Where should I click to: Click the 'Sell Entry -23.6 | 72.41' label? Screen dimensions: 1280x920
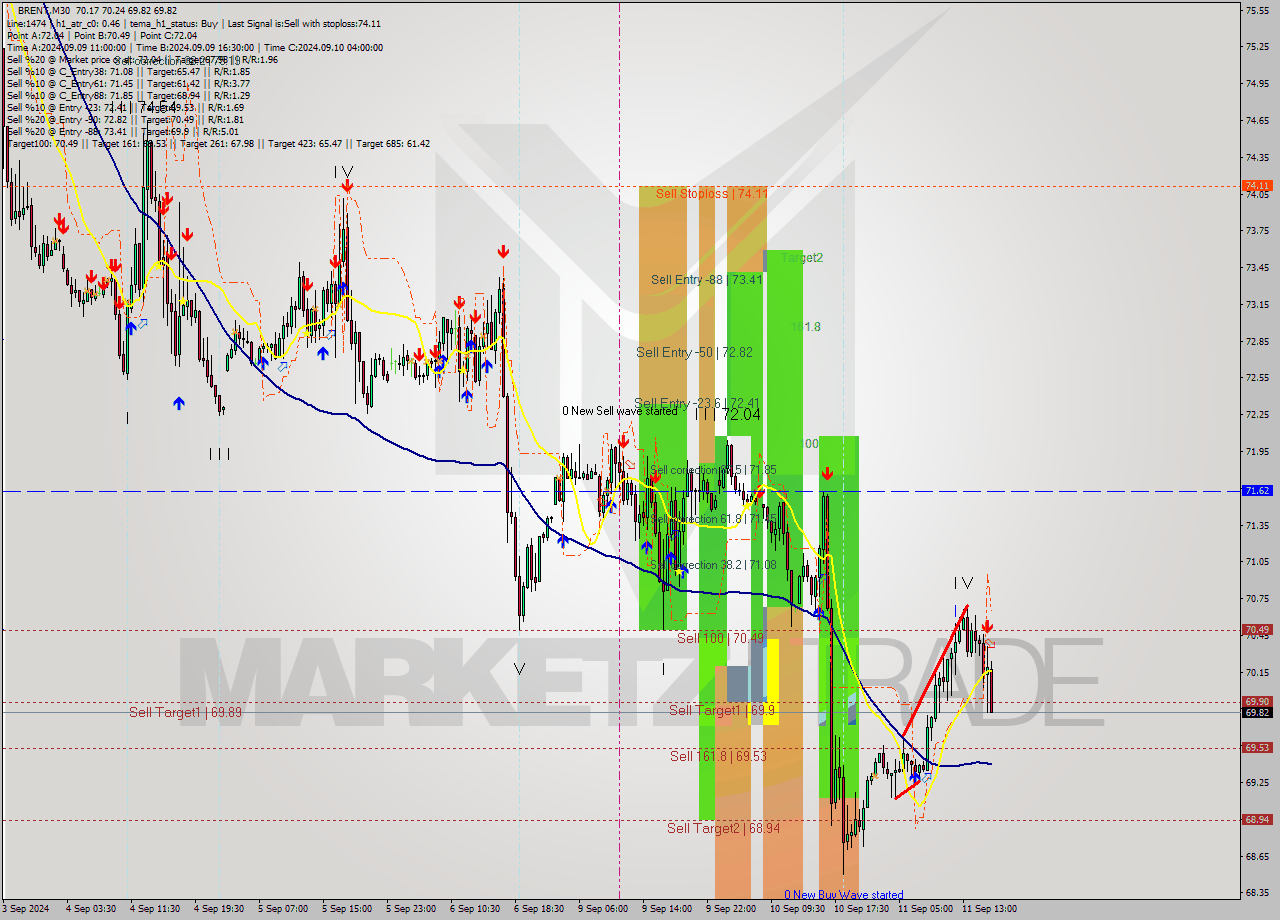pos(696,403)
